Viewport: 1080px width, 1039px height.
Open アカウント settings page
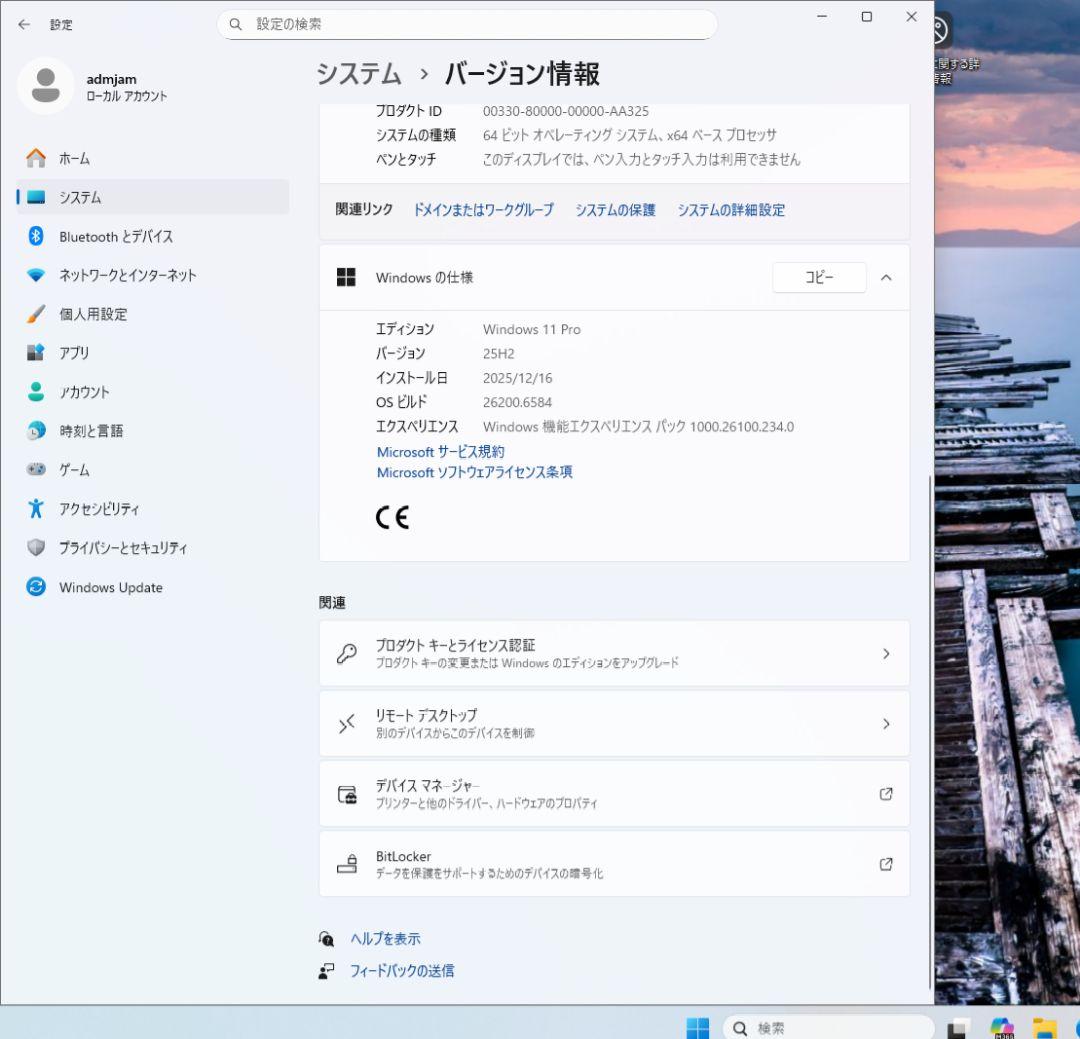point(86,392)
